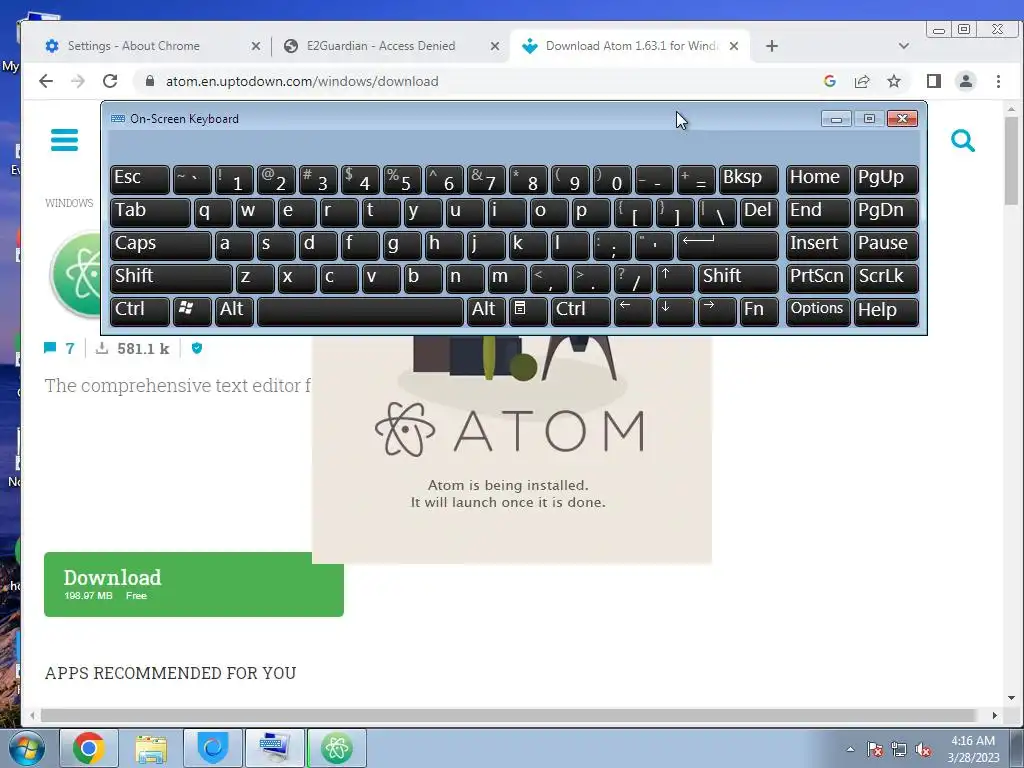
Task: Click the security shield badge
Action: (197, 348)
